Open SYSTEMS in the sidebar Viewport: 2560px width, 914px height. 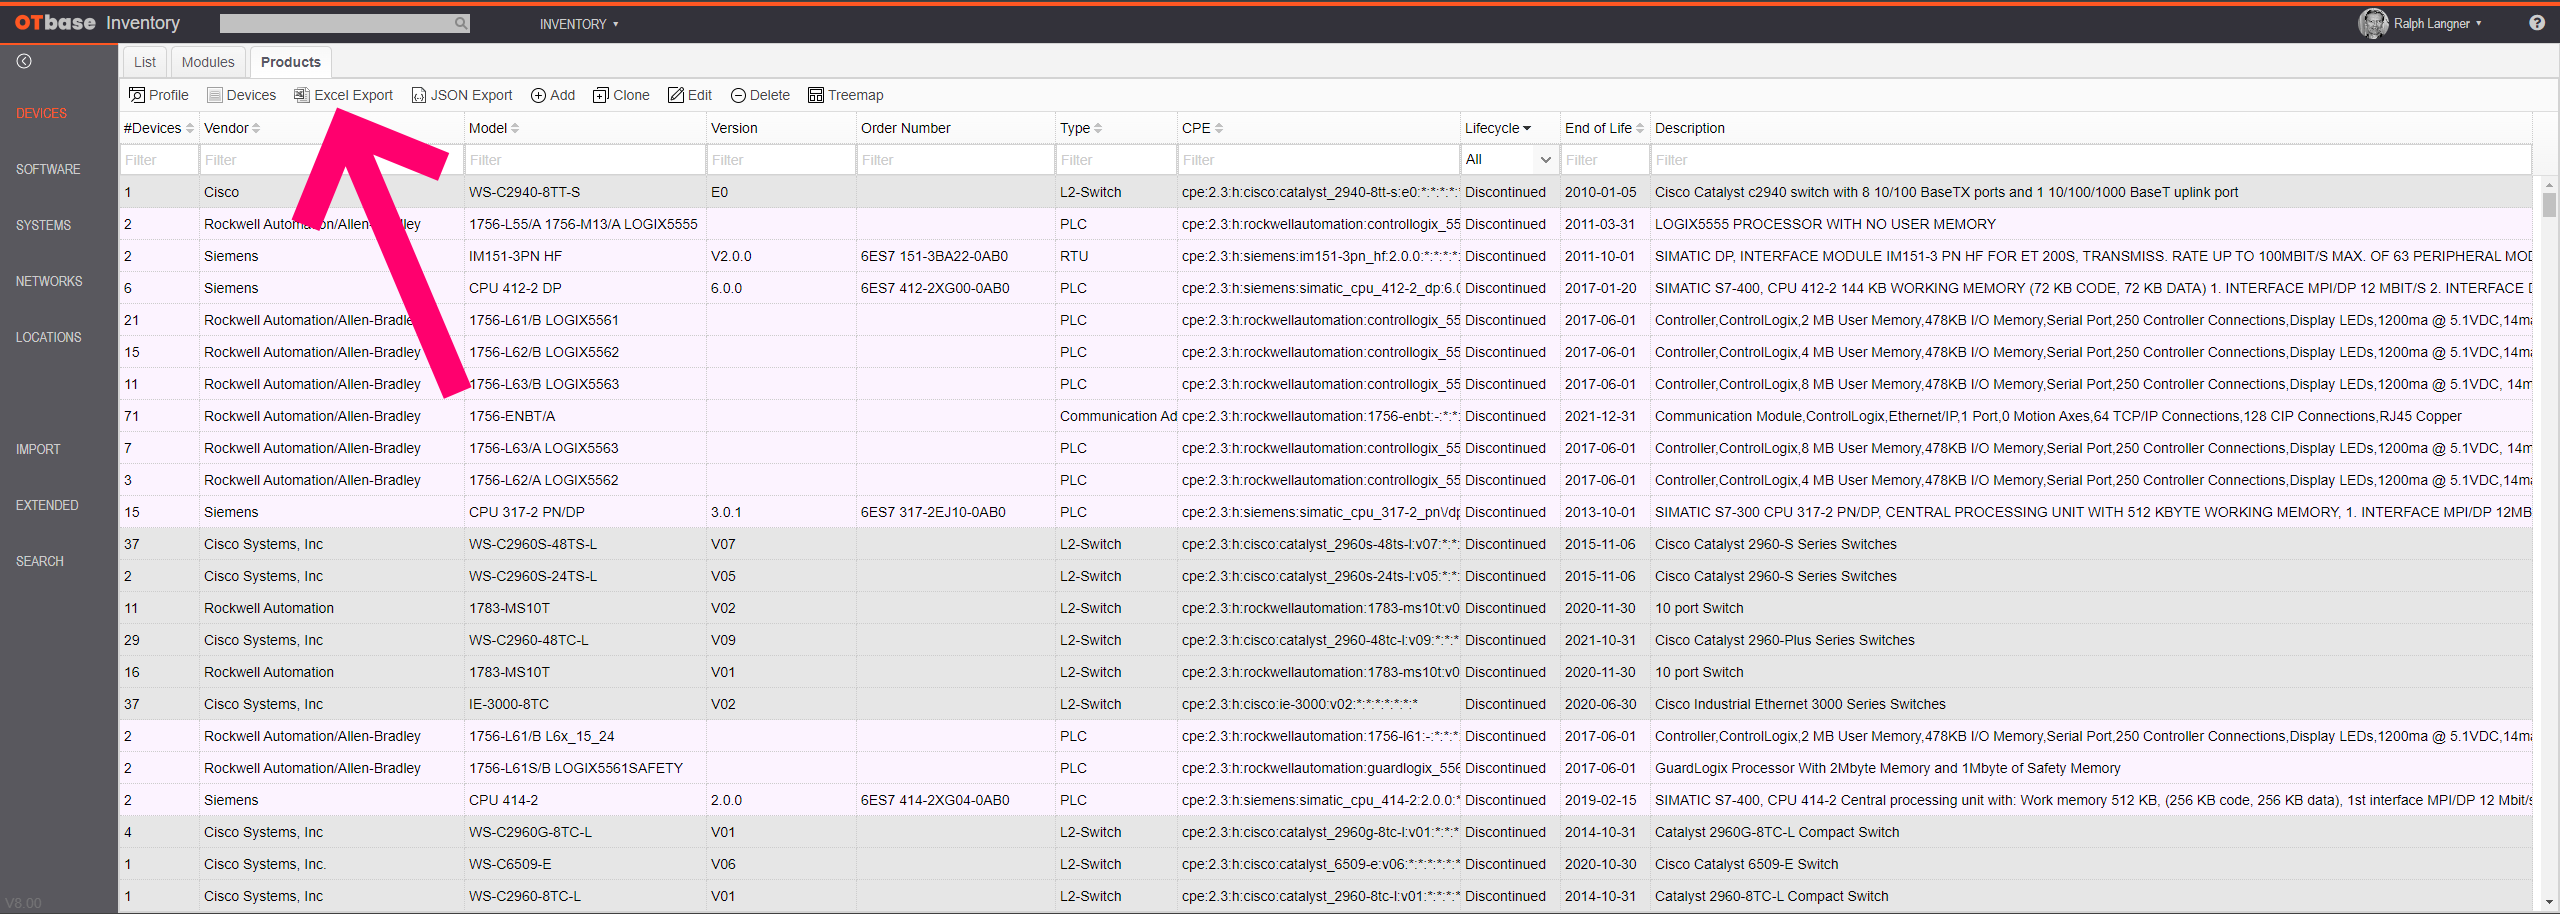point(44,225)
